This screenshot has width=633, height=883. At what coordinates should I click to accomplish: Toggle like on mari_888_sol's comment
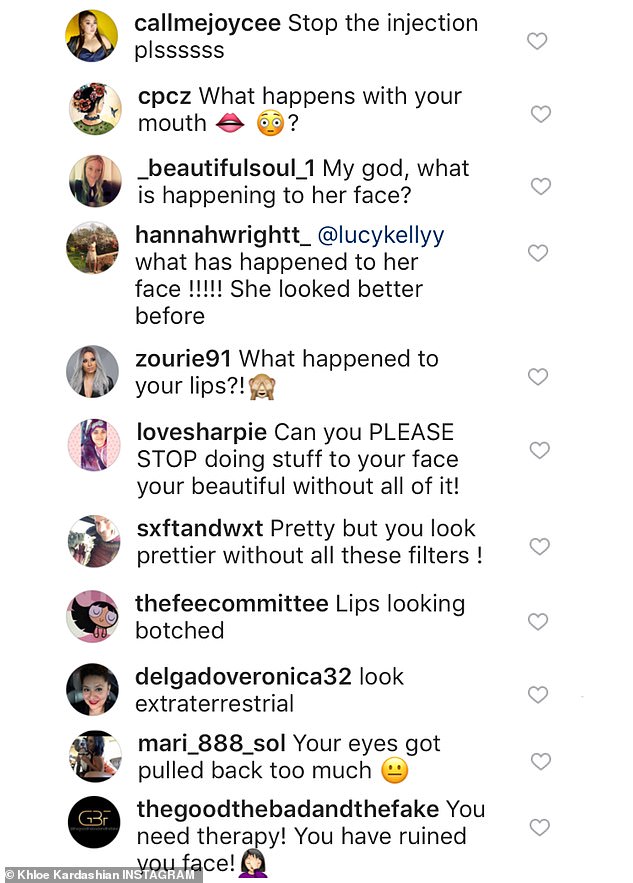(x=540, y=762)
